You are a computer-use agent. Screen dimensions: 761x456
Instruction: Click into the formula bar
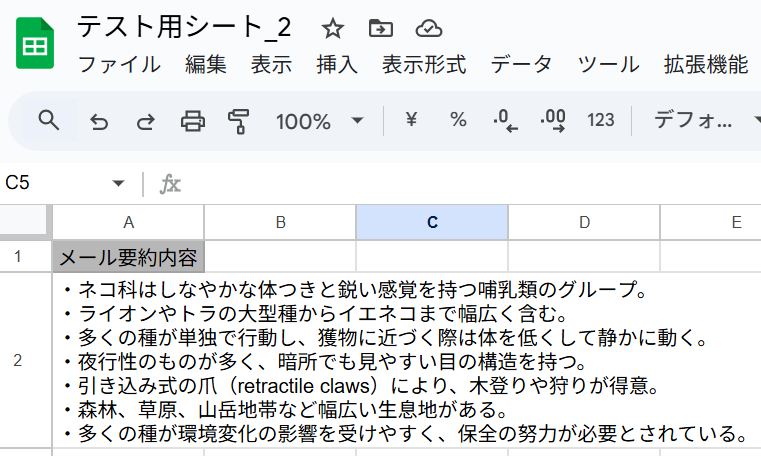(471, 184)
